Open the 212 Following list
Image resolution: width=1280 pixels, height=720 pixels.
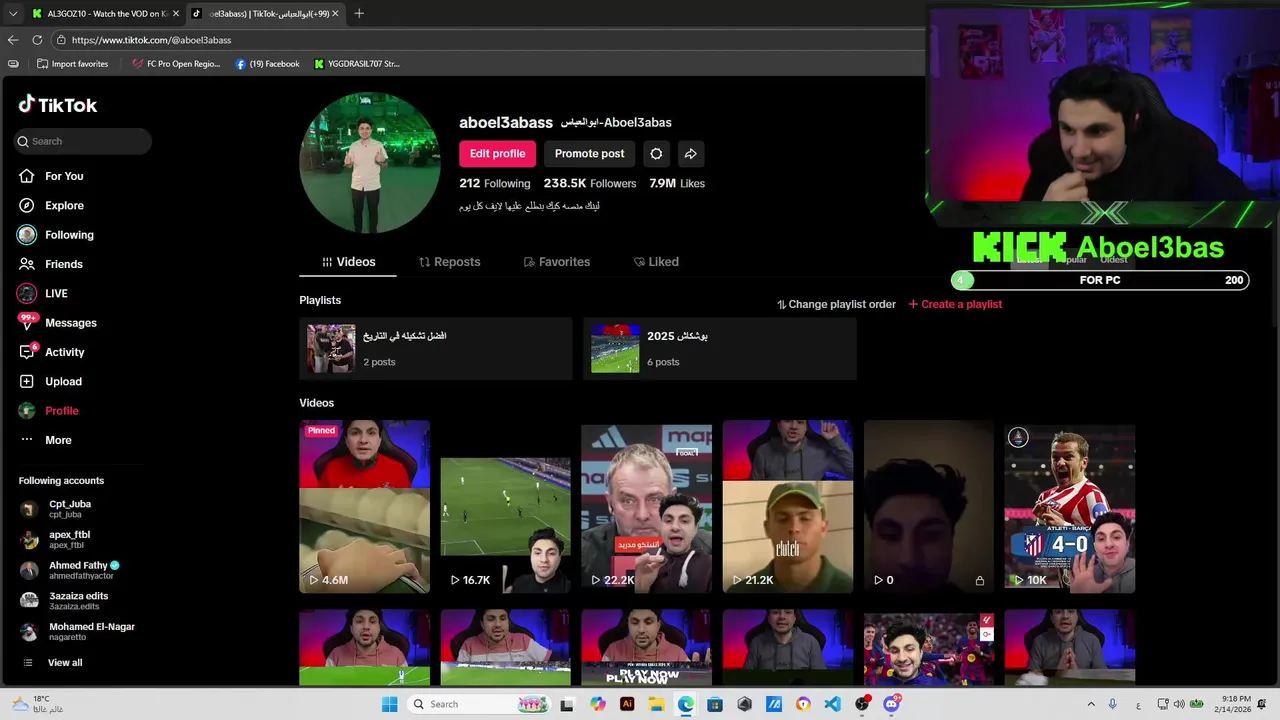[494, 184]
